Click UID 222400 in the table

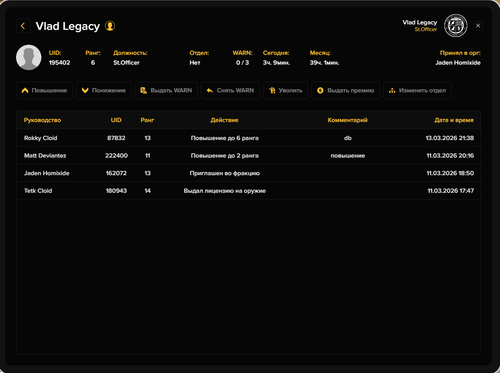(x=116, y=156)
